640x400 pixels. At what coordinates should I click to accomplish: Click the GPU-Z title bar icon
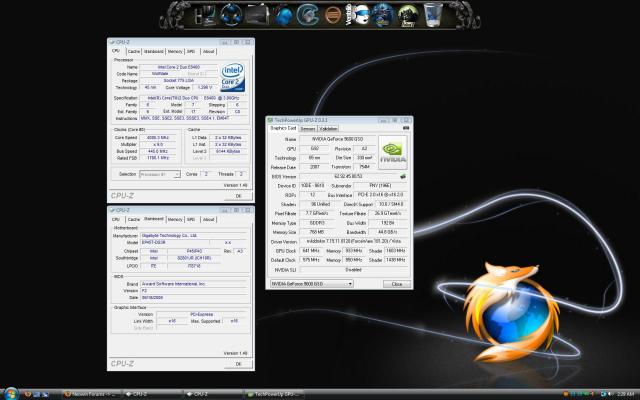[270, 120]
